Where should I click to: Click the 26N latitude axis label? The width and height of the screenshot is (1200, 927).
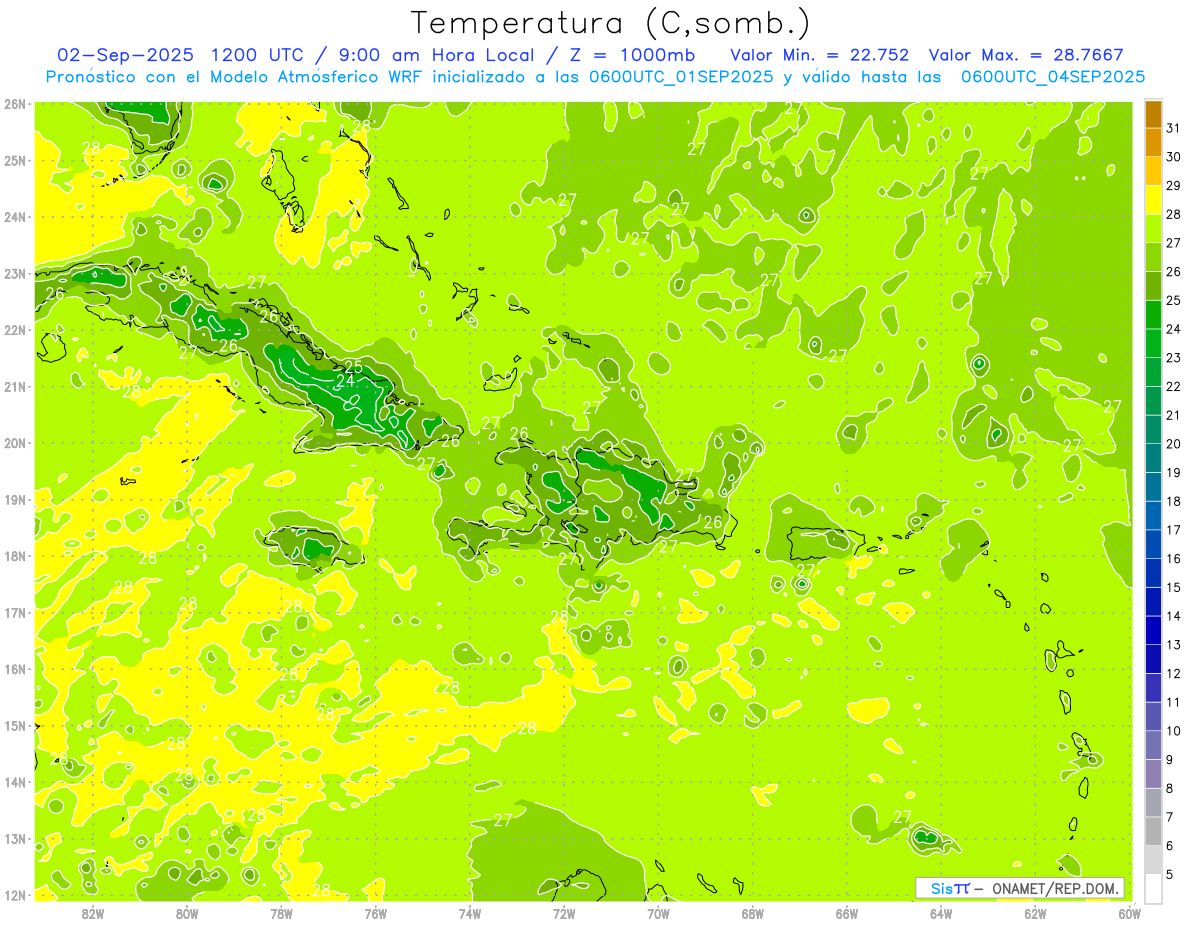[x=14, y=104]
